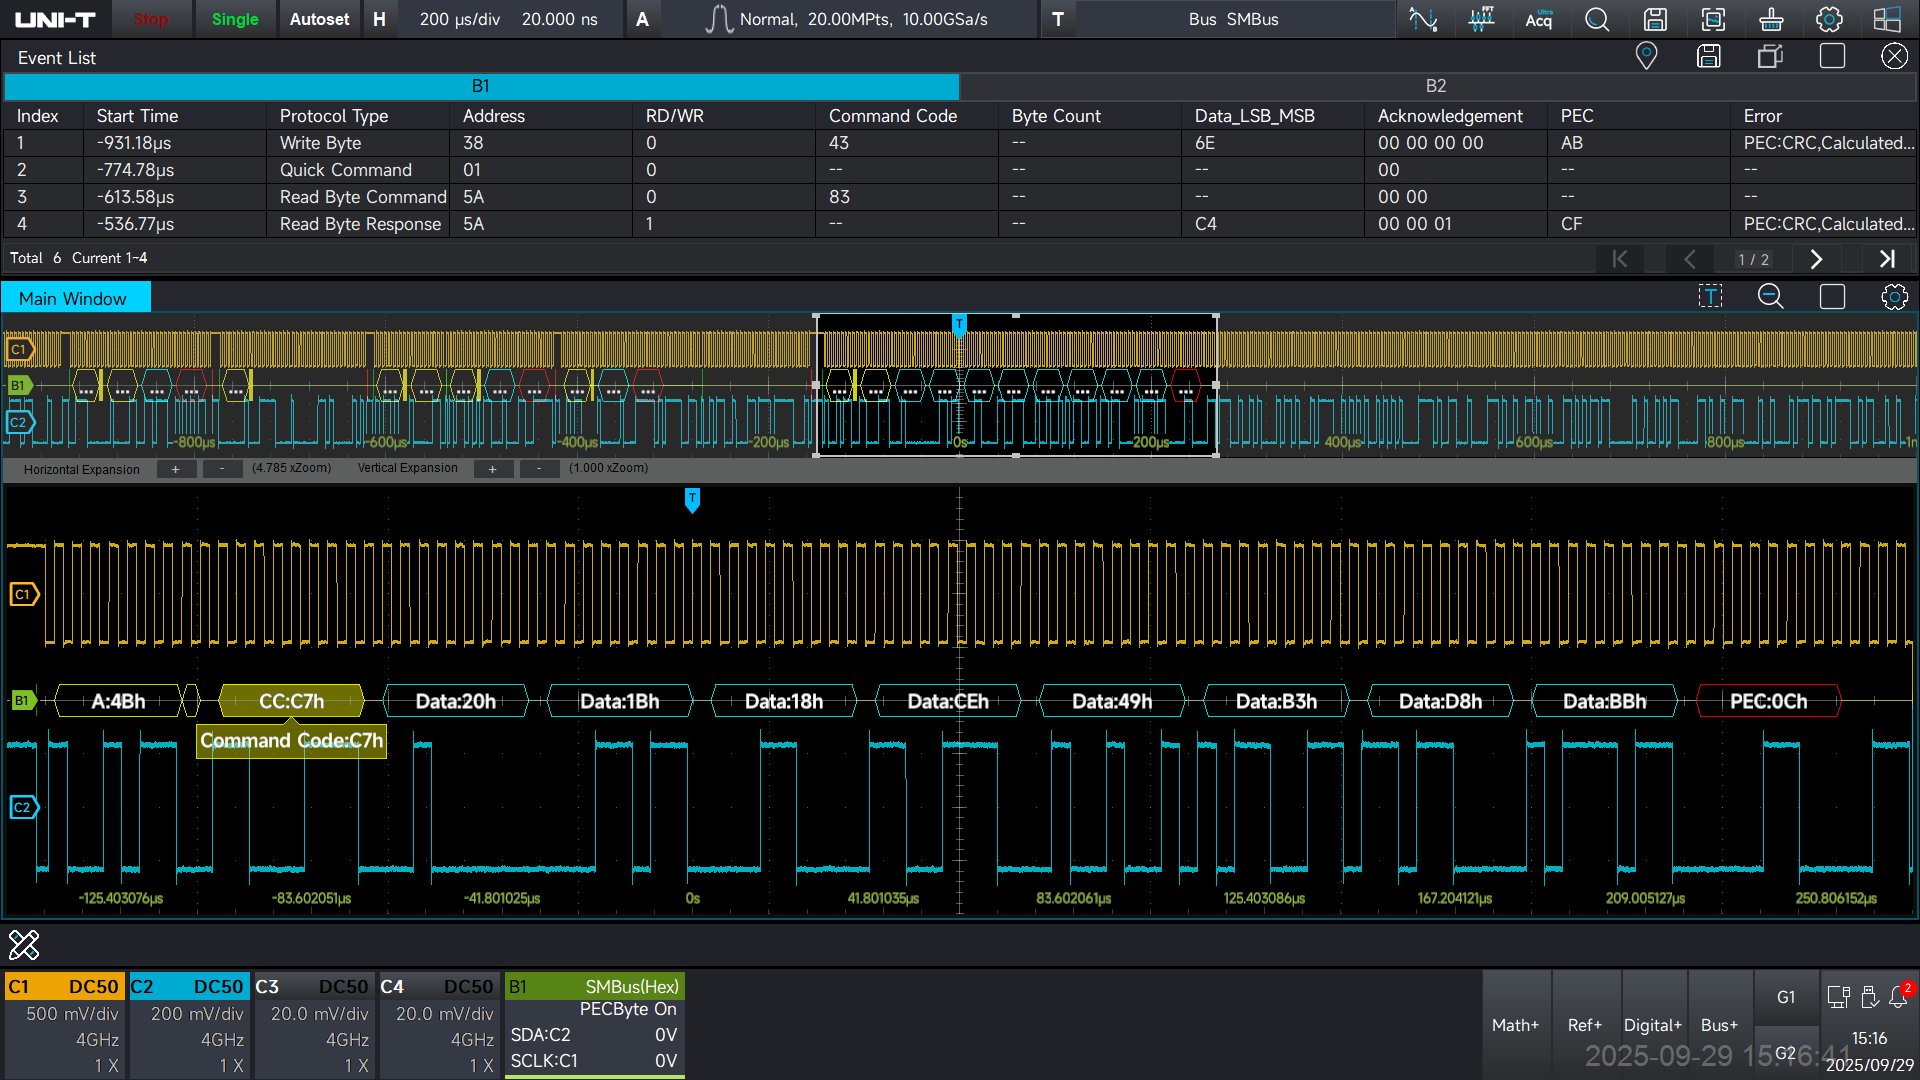This screenshot has height=1080, width=1920.
Task: Increase horizontal expansion with plus button
Action: pos(176,469)
